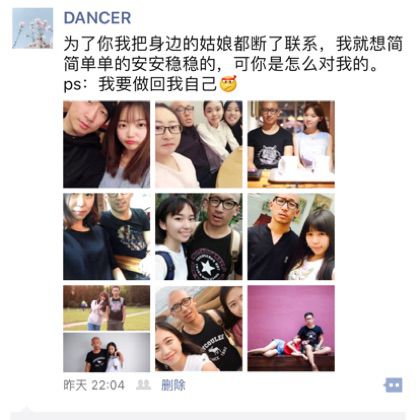420x420 pixels.
Task: View photo of pair seated at table
Action: [x=291, y=144]
